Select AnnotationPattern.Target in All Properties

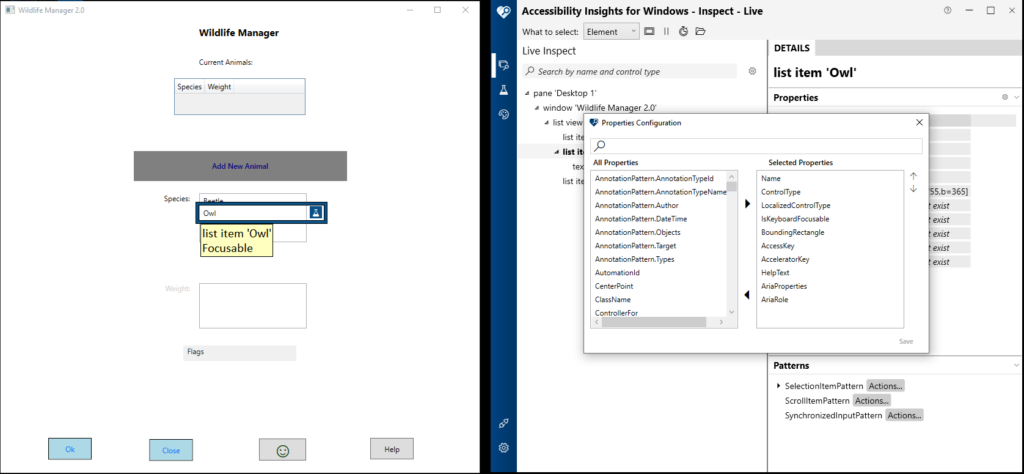pyautogui.click(x=635, y=246)
